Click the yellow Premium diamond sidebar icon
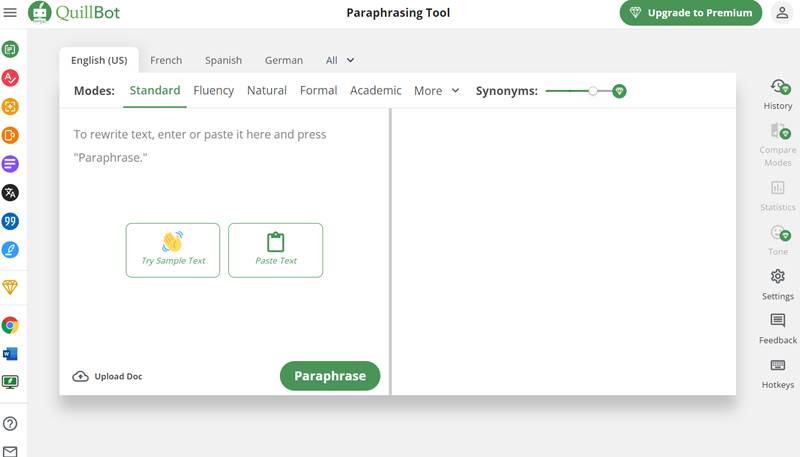Viewport: 800px width, 457px height. coord(10,287)
